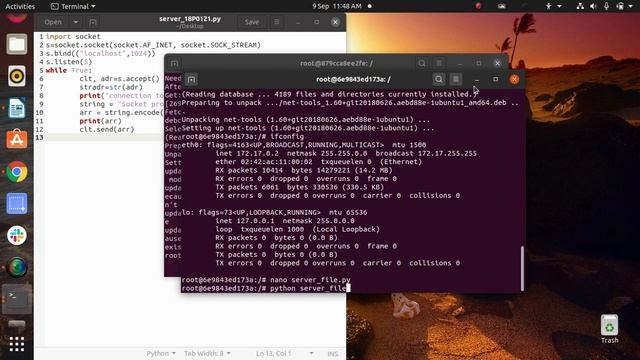This screenshot has width=640, height=360.
Task: Open clock and calendar at 9 Sep 11:48 AM
Action: [x=337, y=6]
